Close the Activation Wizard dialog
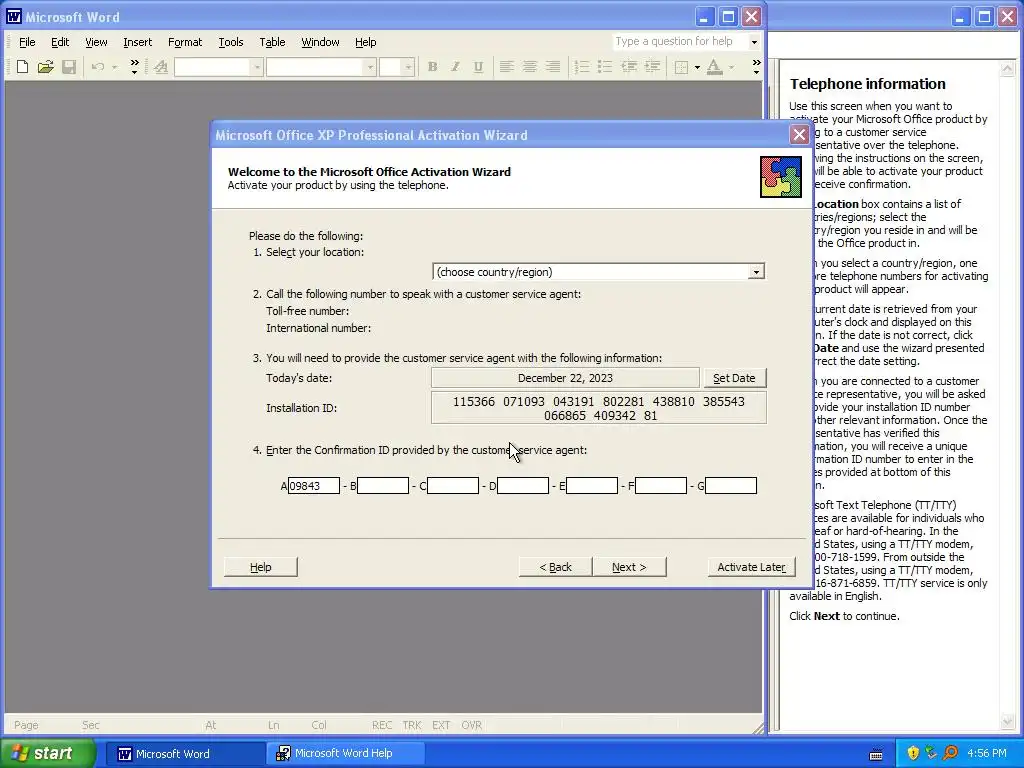The width and height of the screenshot is (1024, 768). (799, 135)
